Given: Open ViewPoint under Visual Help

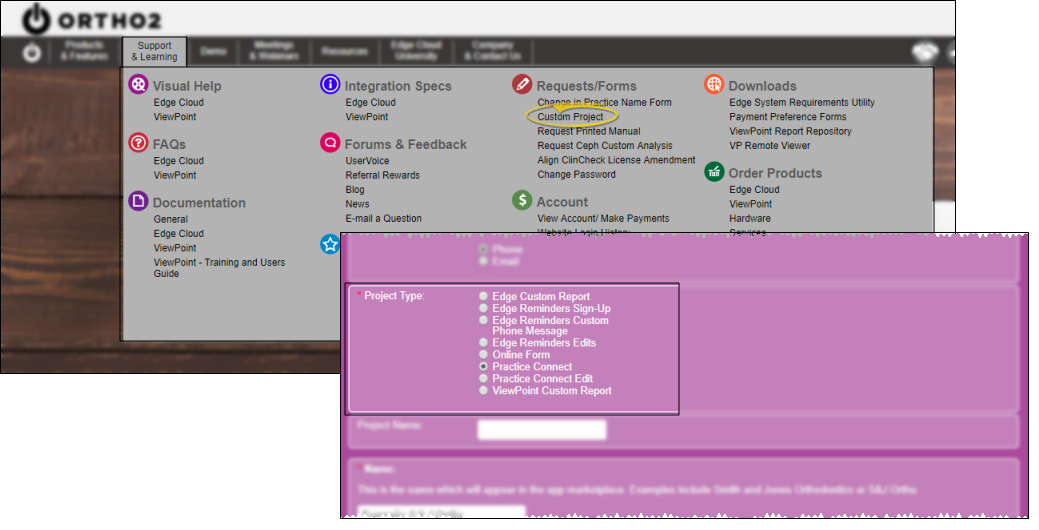Looking at the screenshot, I should point(175,117).
